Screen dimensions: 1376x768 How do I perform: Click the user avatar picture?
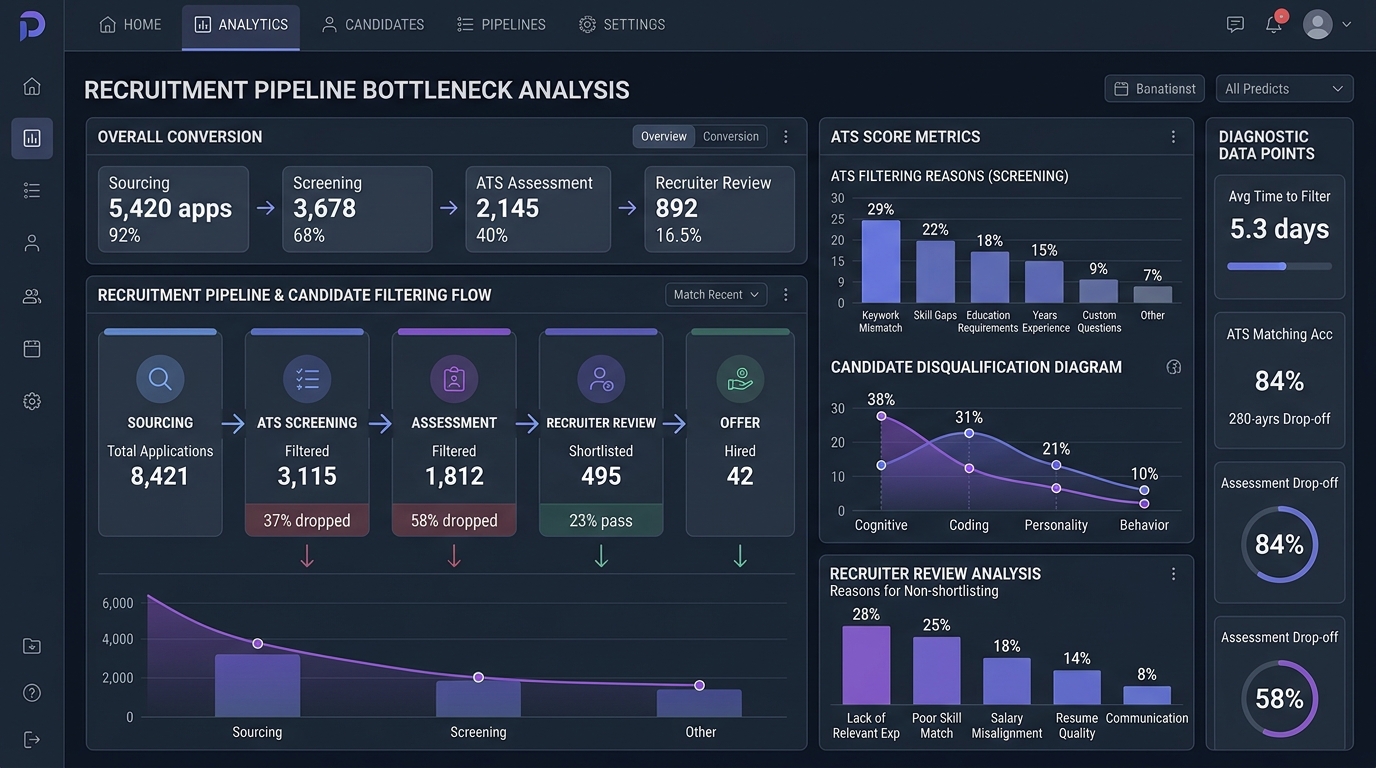(1318, 24)
